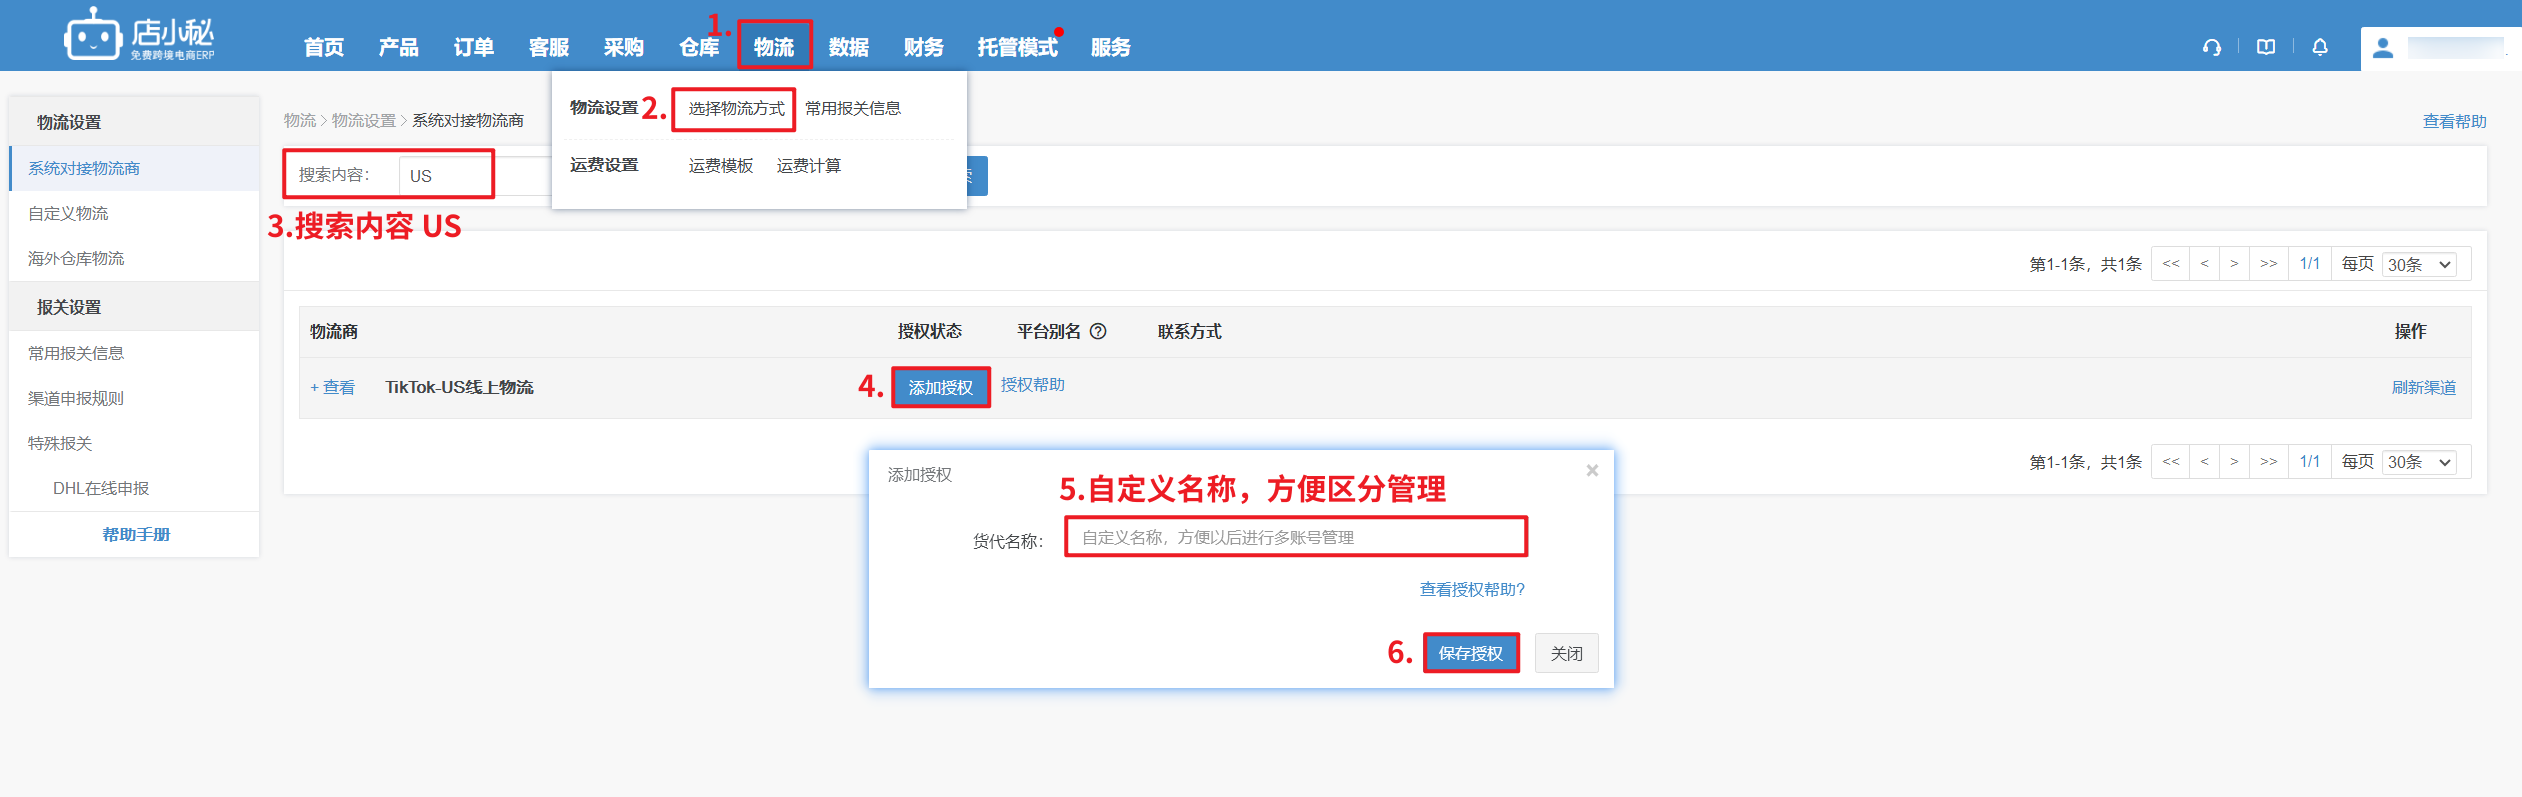
Task: Click the 刷新渠道 link
Action: (x=2423, y=388)
